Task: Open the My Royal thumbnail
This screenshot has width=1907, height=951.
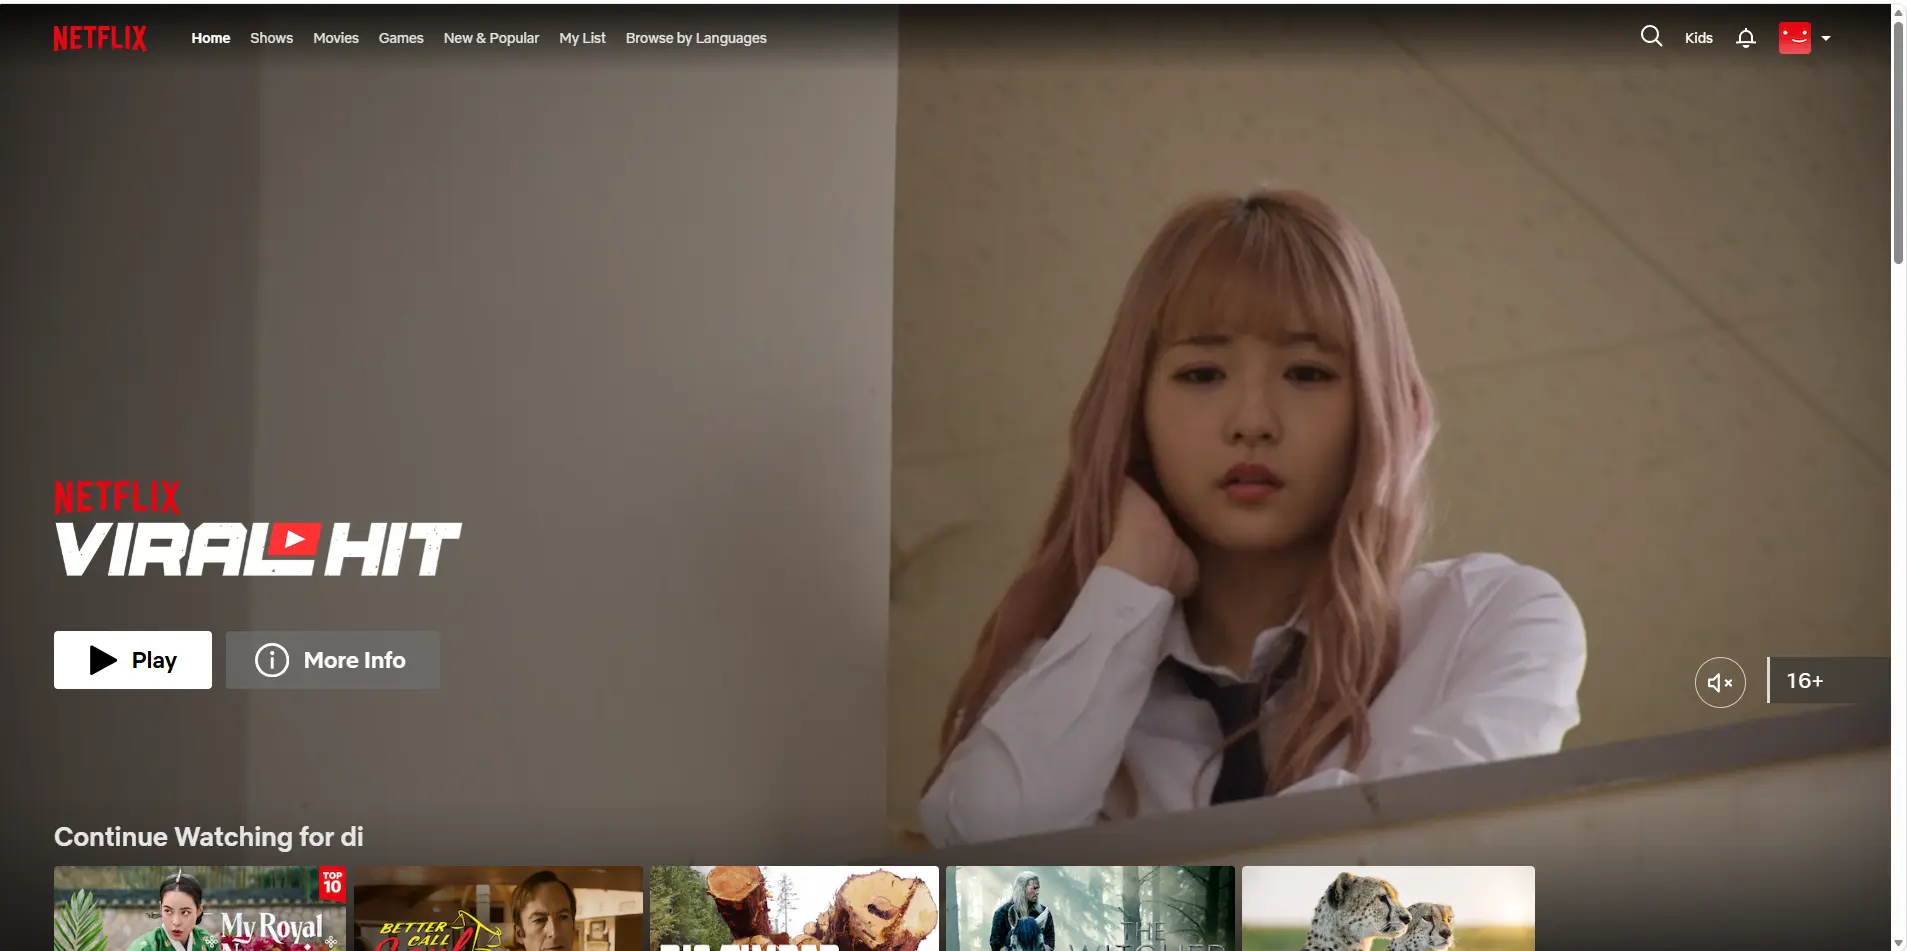Action: pos(200,908)
